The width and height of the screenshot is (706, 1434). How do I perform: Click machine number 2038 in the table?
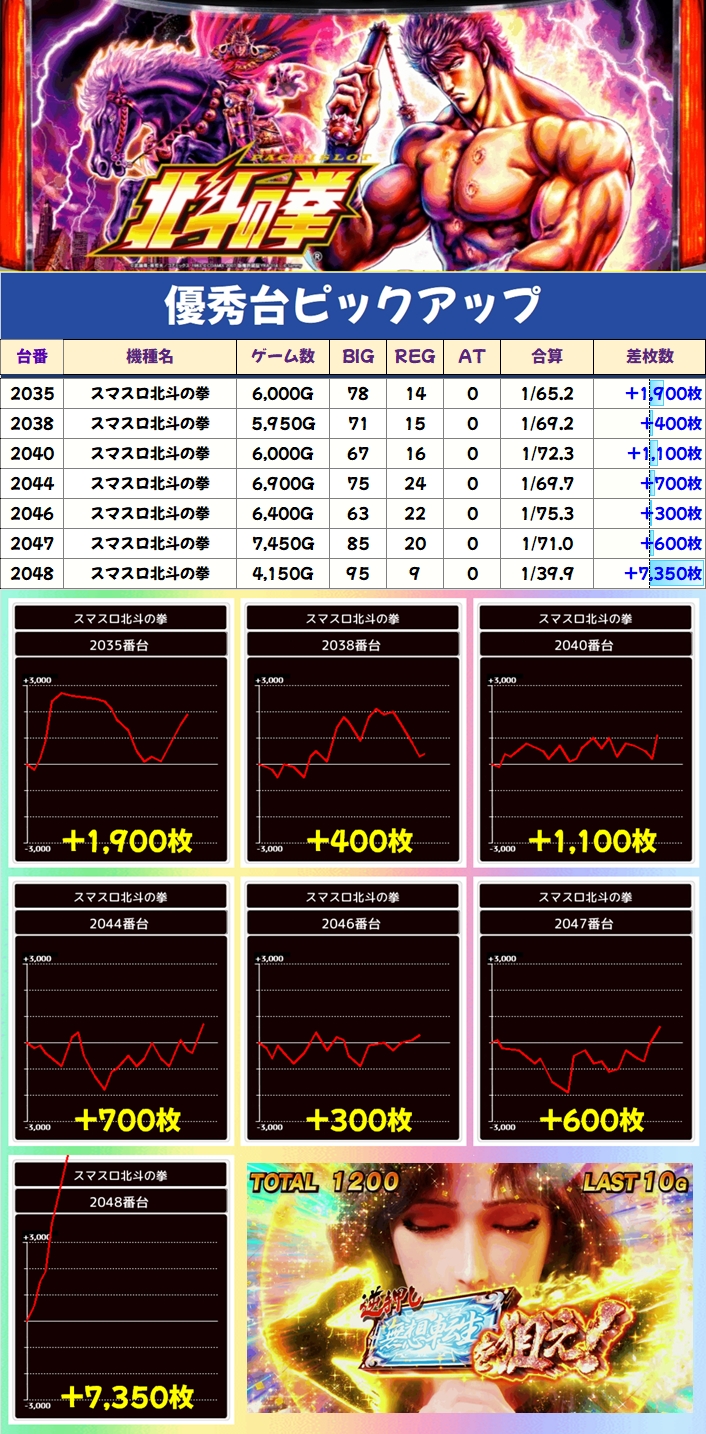tap(32, 424)
